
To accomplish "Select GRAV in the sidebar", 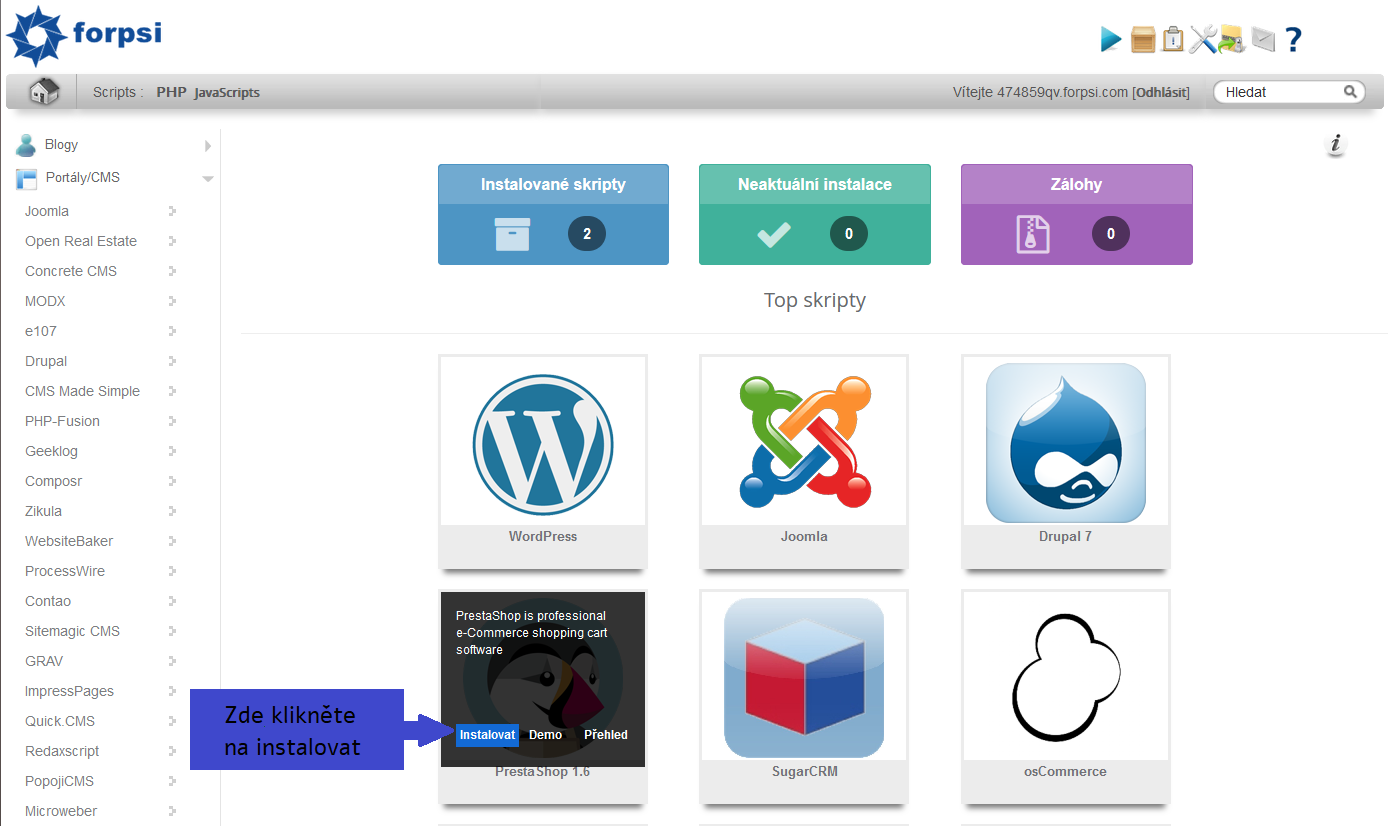I will click(44, 661).
